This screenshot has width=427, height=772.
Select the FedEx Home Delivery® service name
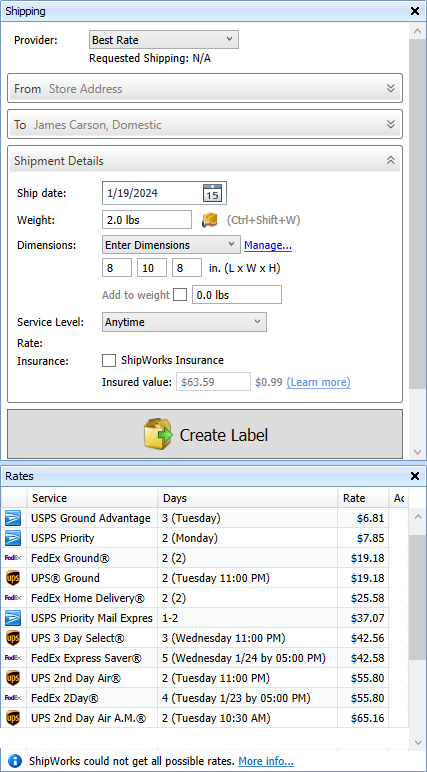[88, 598]
